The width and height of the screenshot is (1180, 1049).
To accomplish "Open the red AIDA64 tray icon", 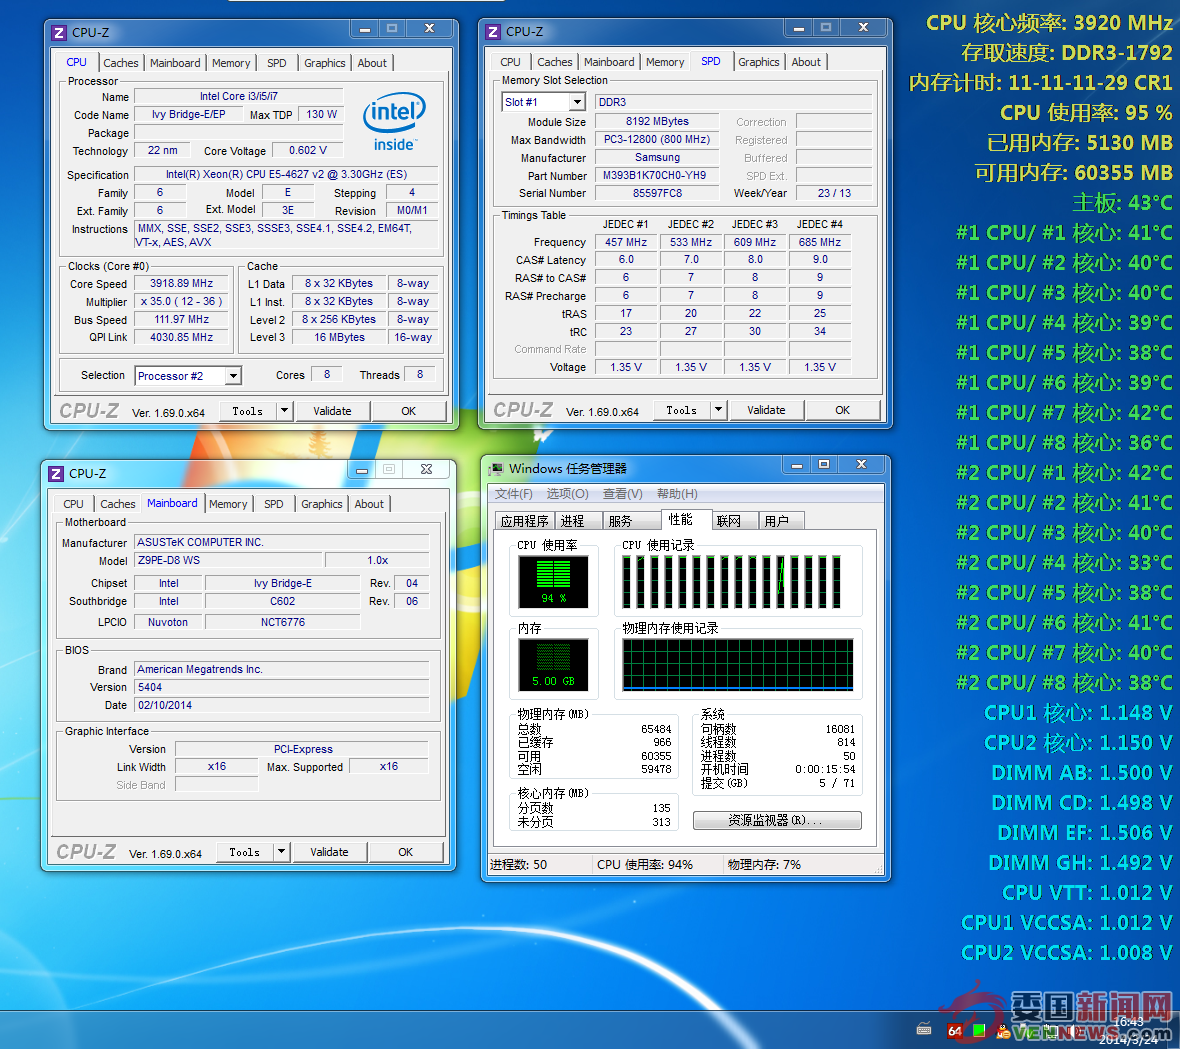I will [x=954, y=1031].
